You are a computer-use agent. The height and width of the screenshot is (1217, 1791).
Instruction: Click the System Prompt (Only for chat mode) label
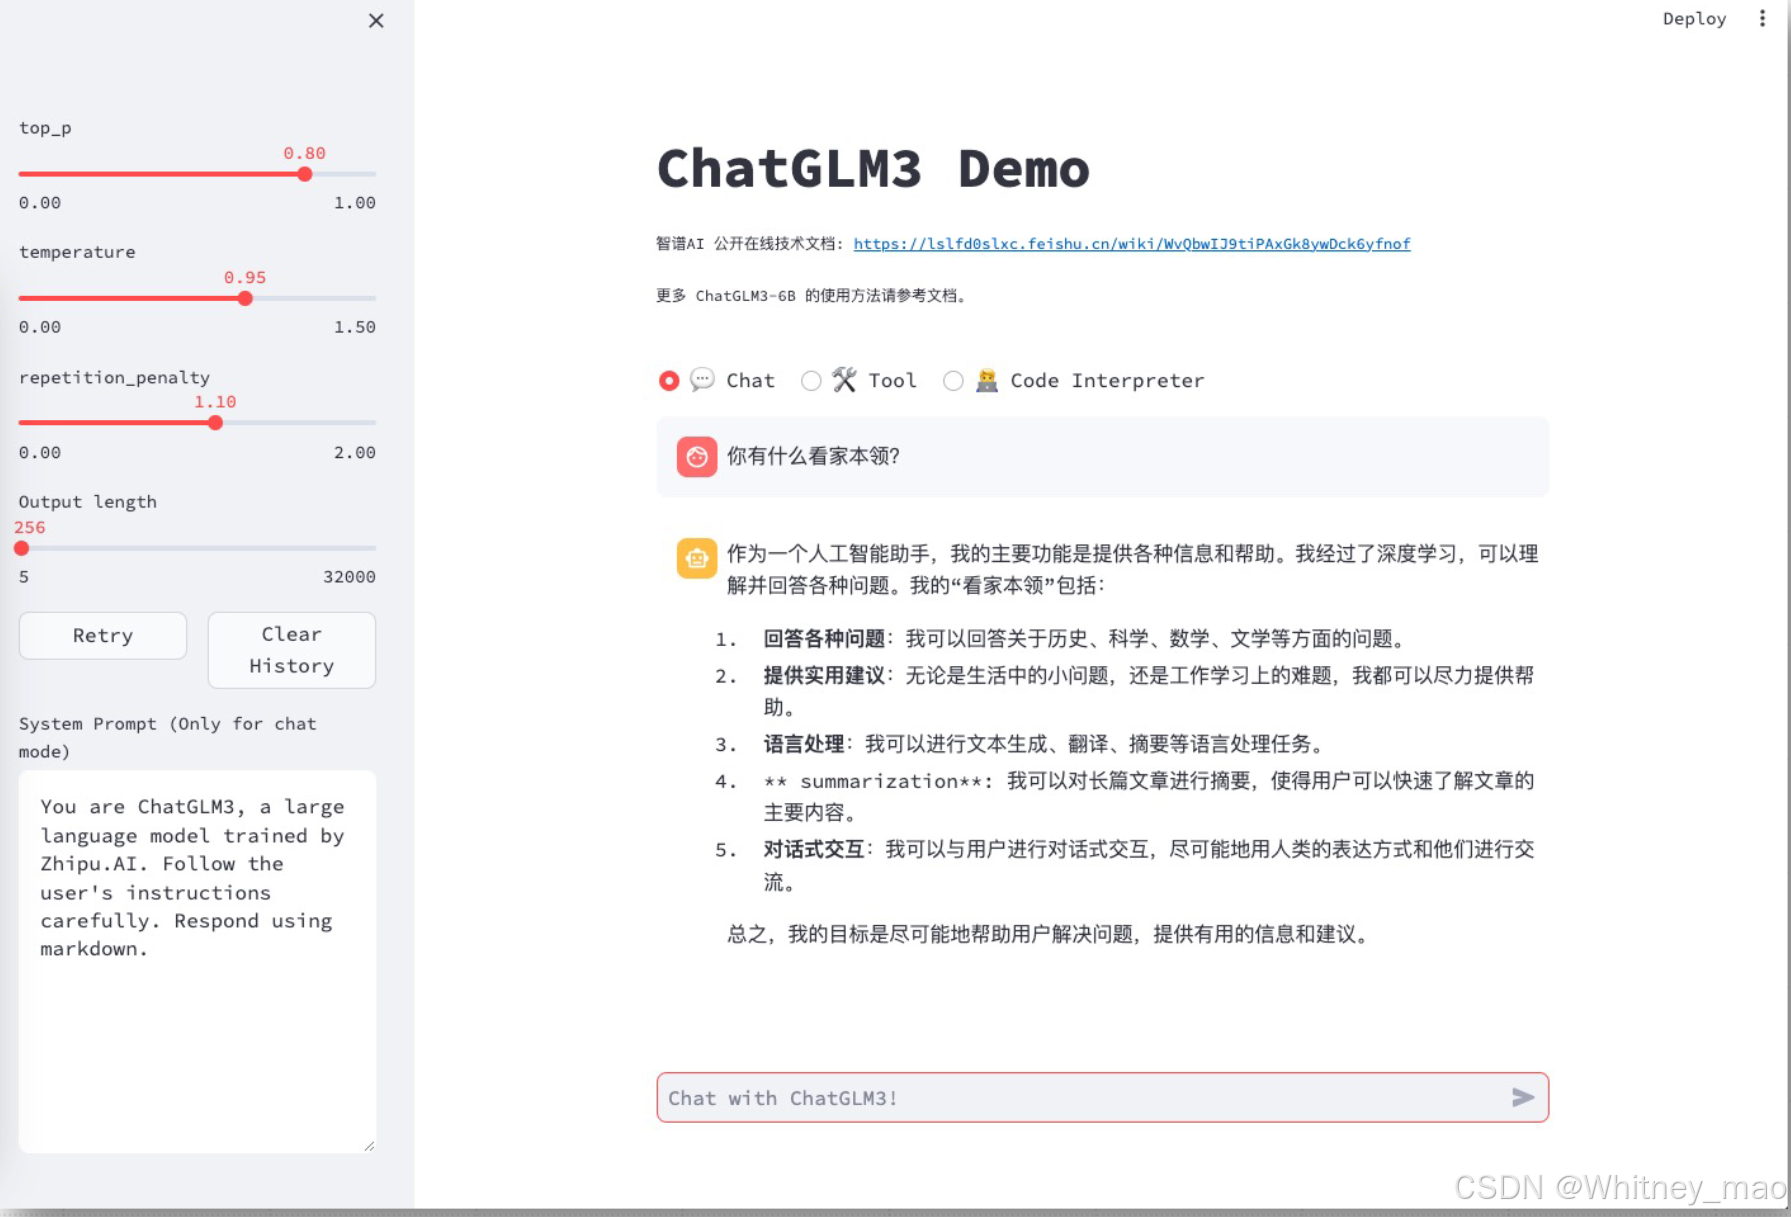point(168,737)
